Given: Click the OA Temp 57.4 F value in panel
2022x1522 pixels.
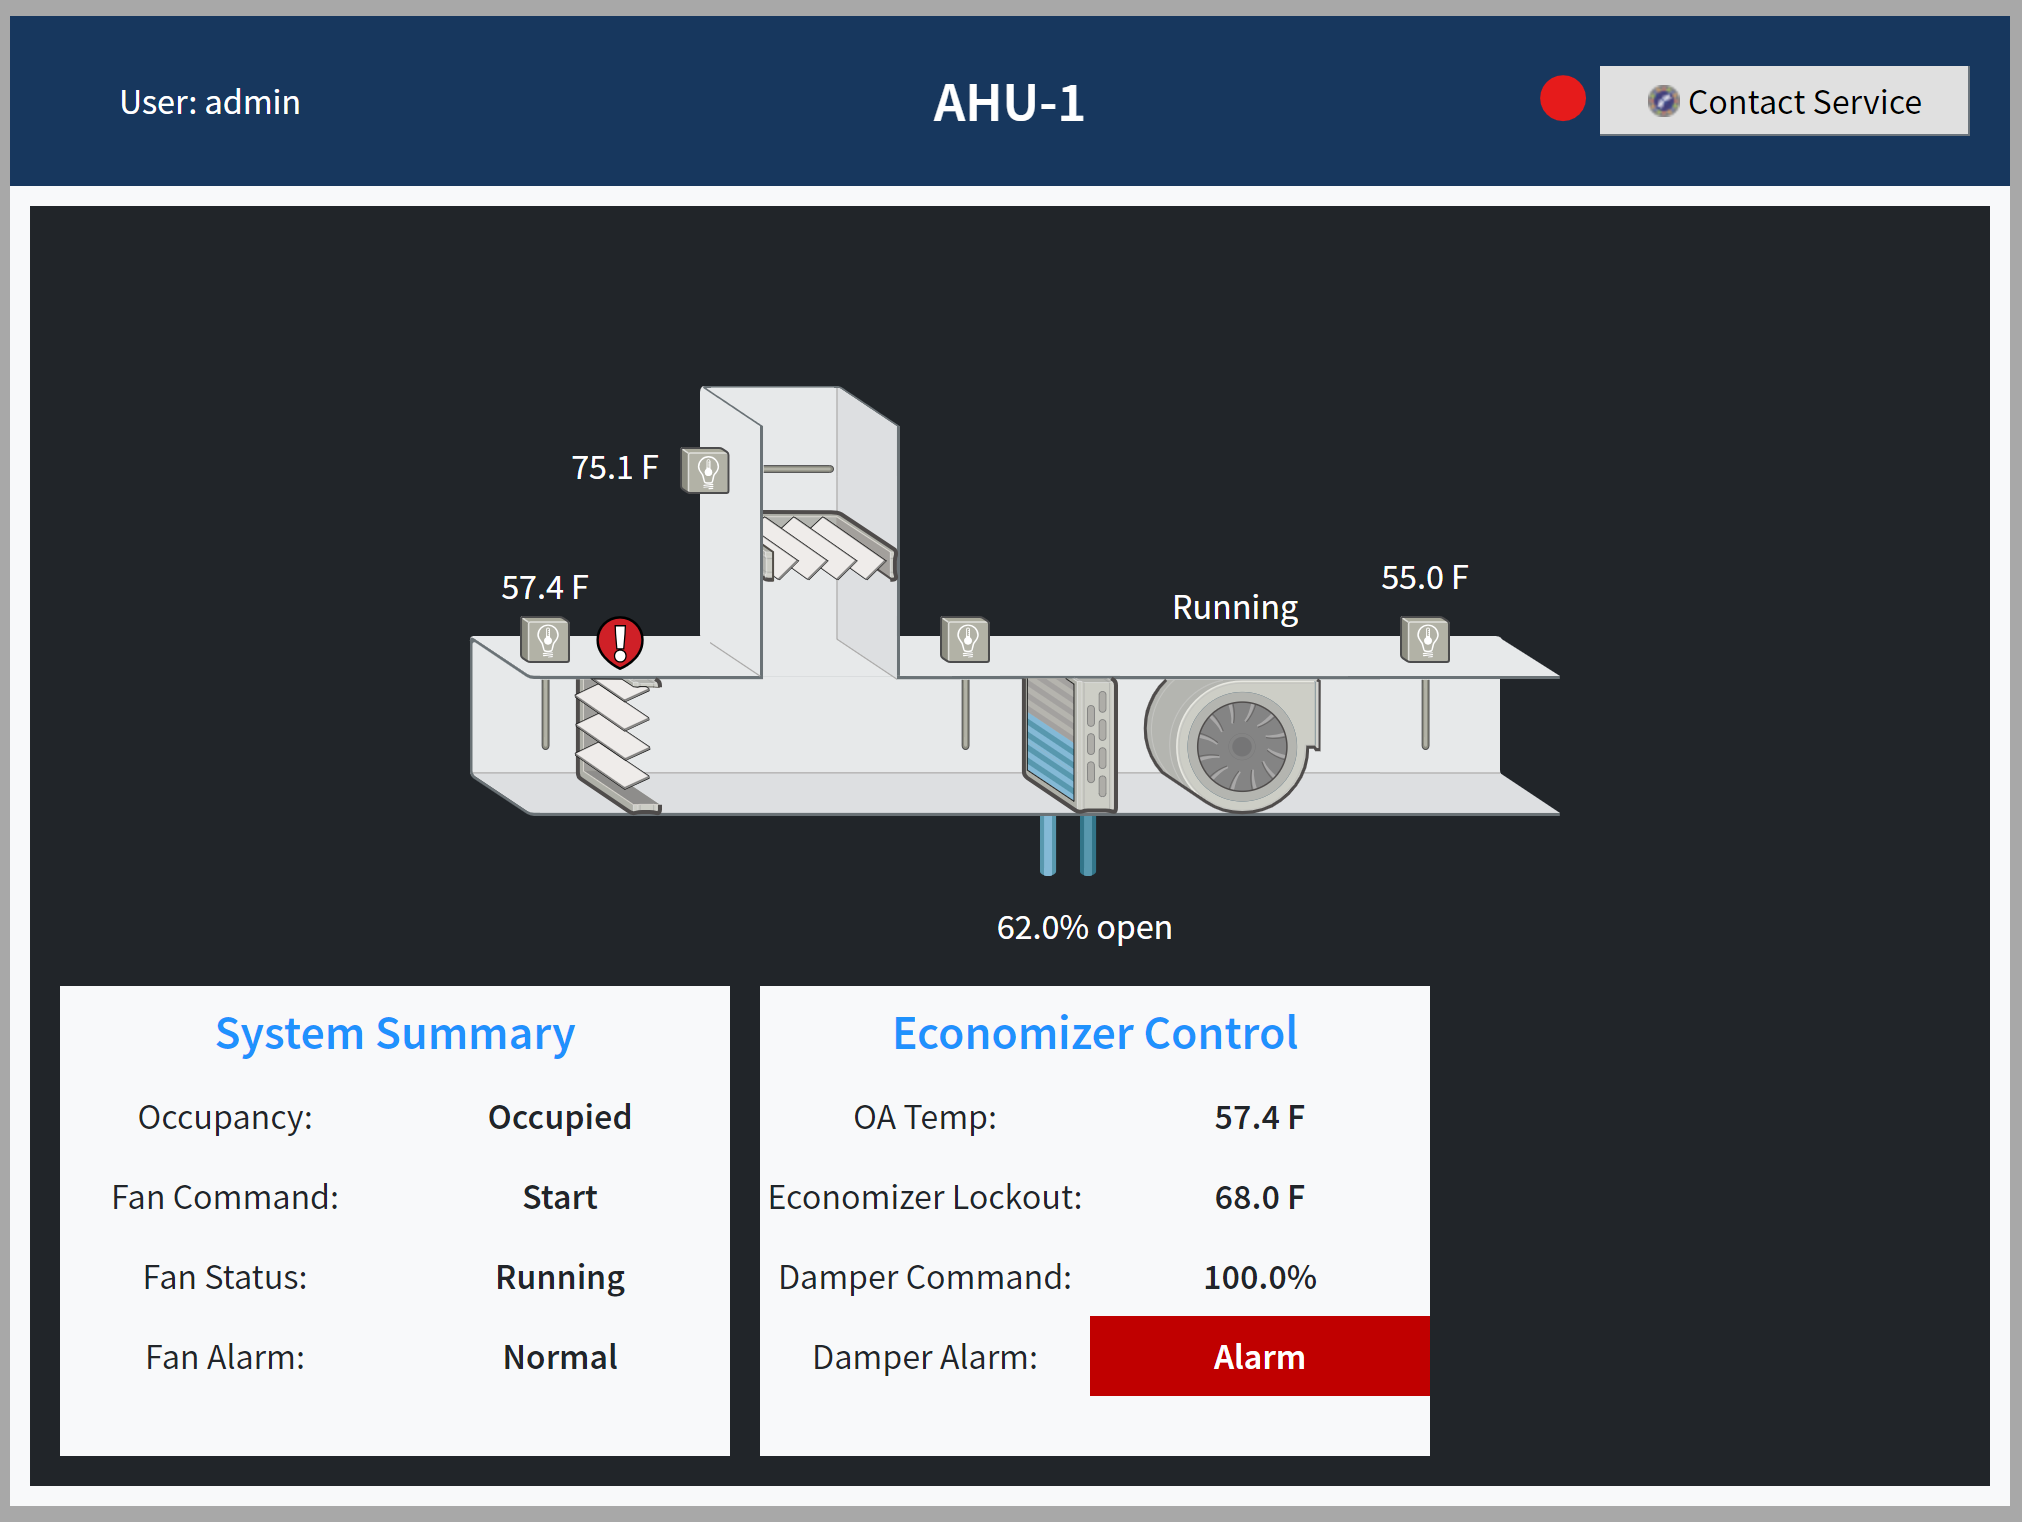Looking at the screenshot, I should [x=1260, y=1117].
